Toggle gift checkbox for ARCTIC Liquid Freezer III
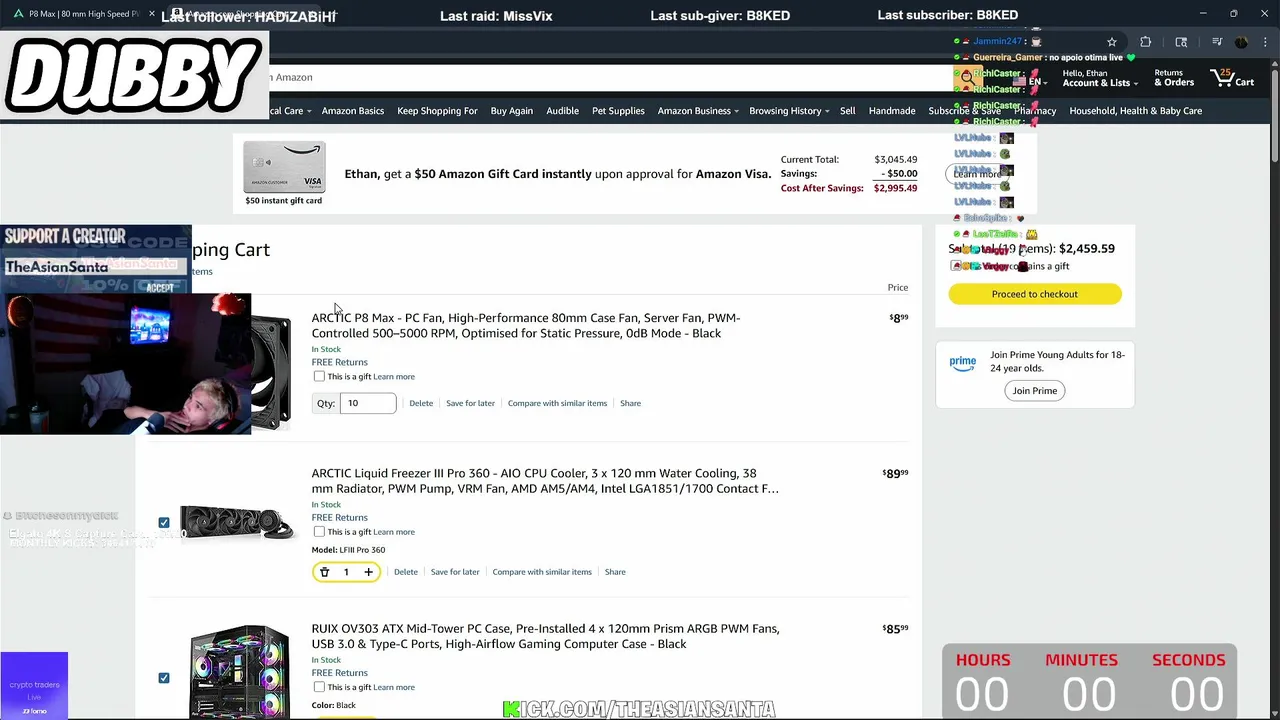The image size is (1280, 720). (319, 532)
